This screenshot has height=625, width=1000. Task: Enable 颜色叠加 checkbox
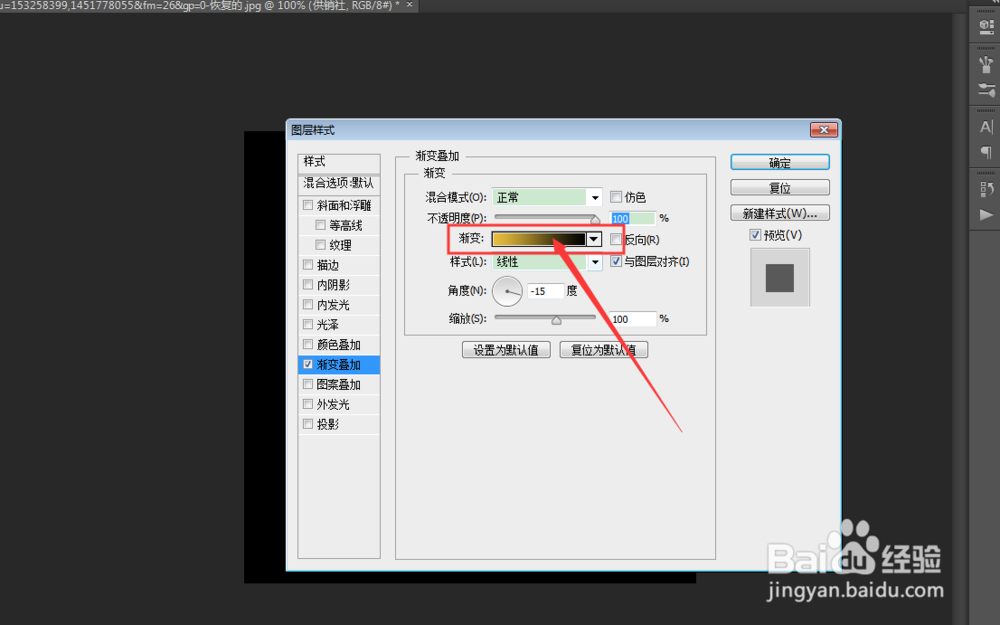[x=308, y=344]
